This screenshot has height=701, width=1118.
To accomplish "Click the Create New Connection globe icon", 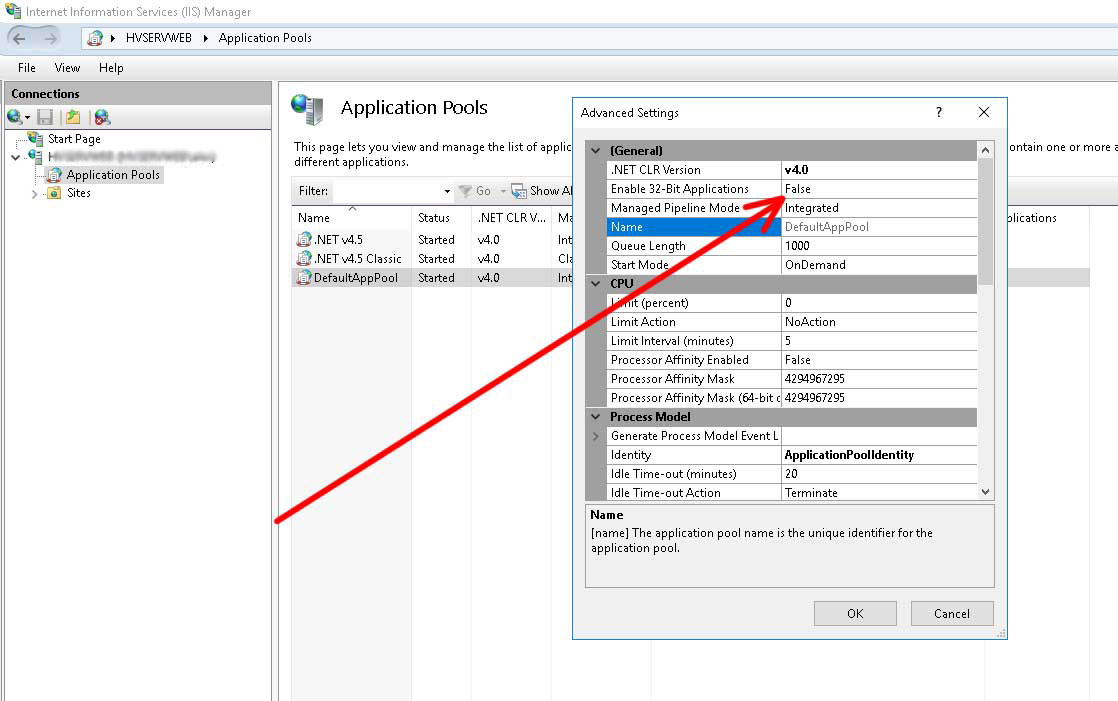I will [x=14, y=117].
